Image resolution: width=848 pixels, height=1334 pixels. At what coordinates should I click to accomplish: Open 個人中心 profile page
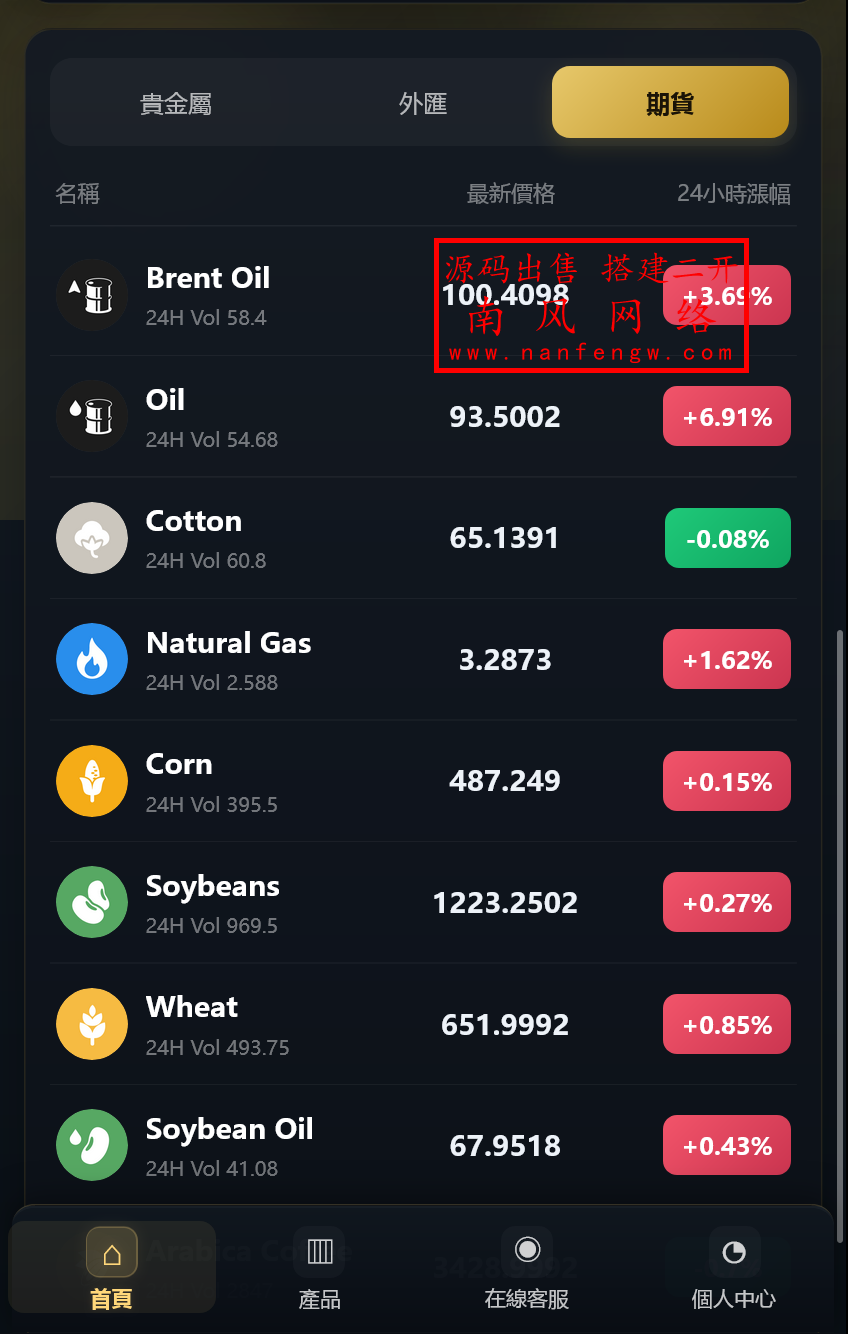pos(734,1268)
